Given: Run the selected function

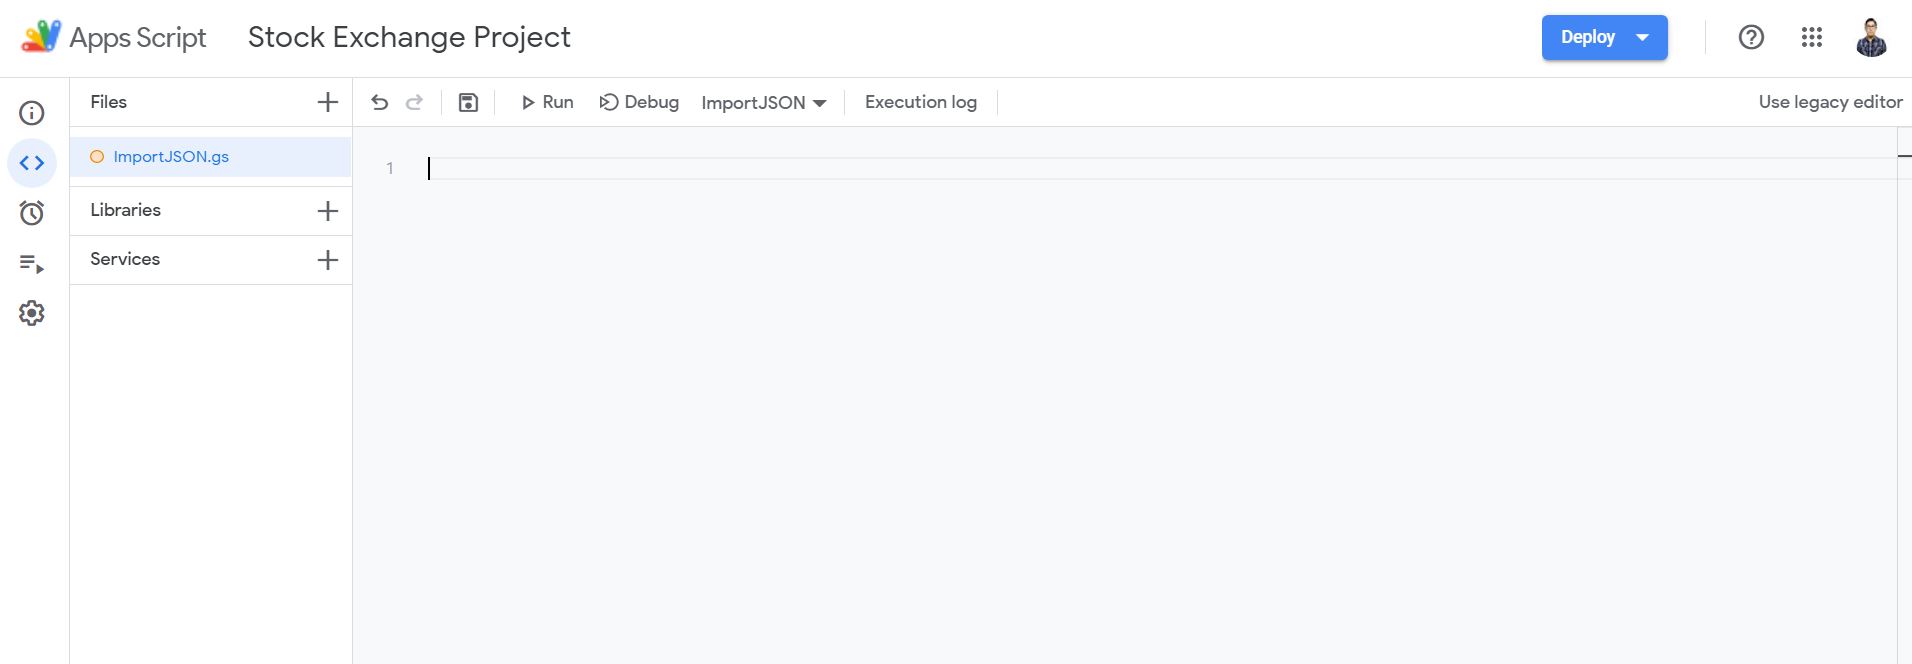Looking at the screenshot, I should click(547, 102).
